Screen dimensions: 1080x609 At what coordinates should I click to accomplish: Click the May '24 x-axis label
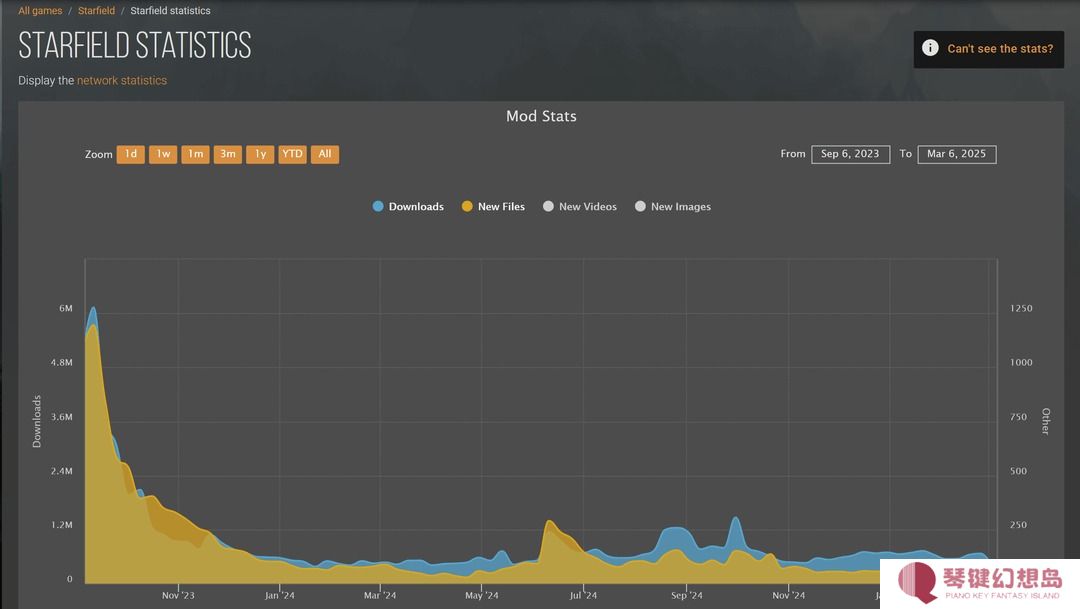point(481,595)
